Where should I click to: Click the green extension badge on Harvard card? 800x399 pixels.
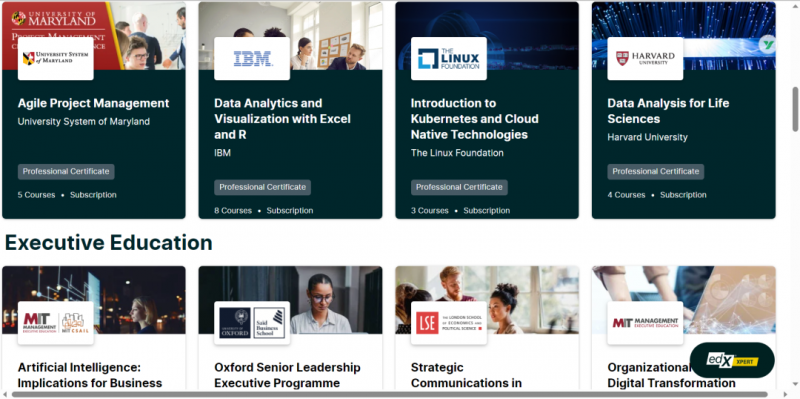pos(767,45)
